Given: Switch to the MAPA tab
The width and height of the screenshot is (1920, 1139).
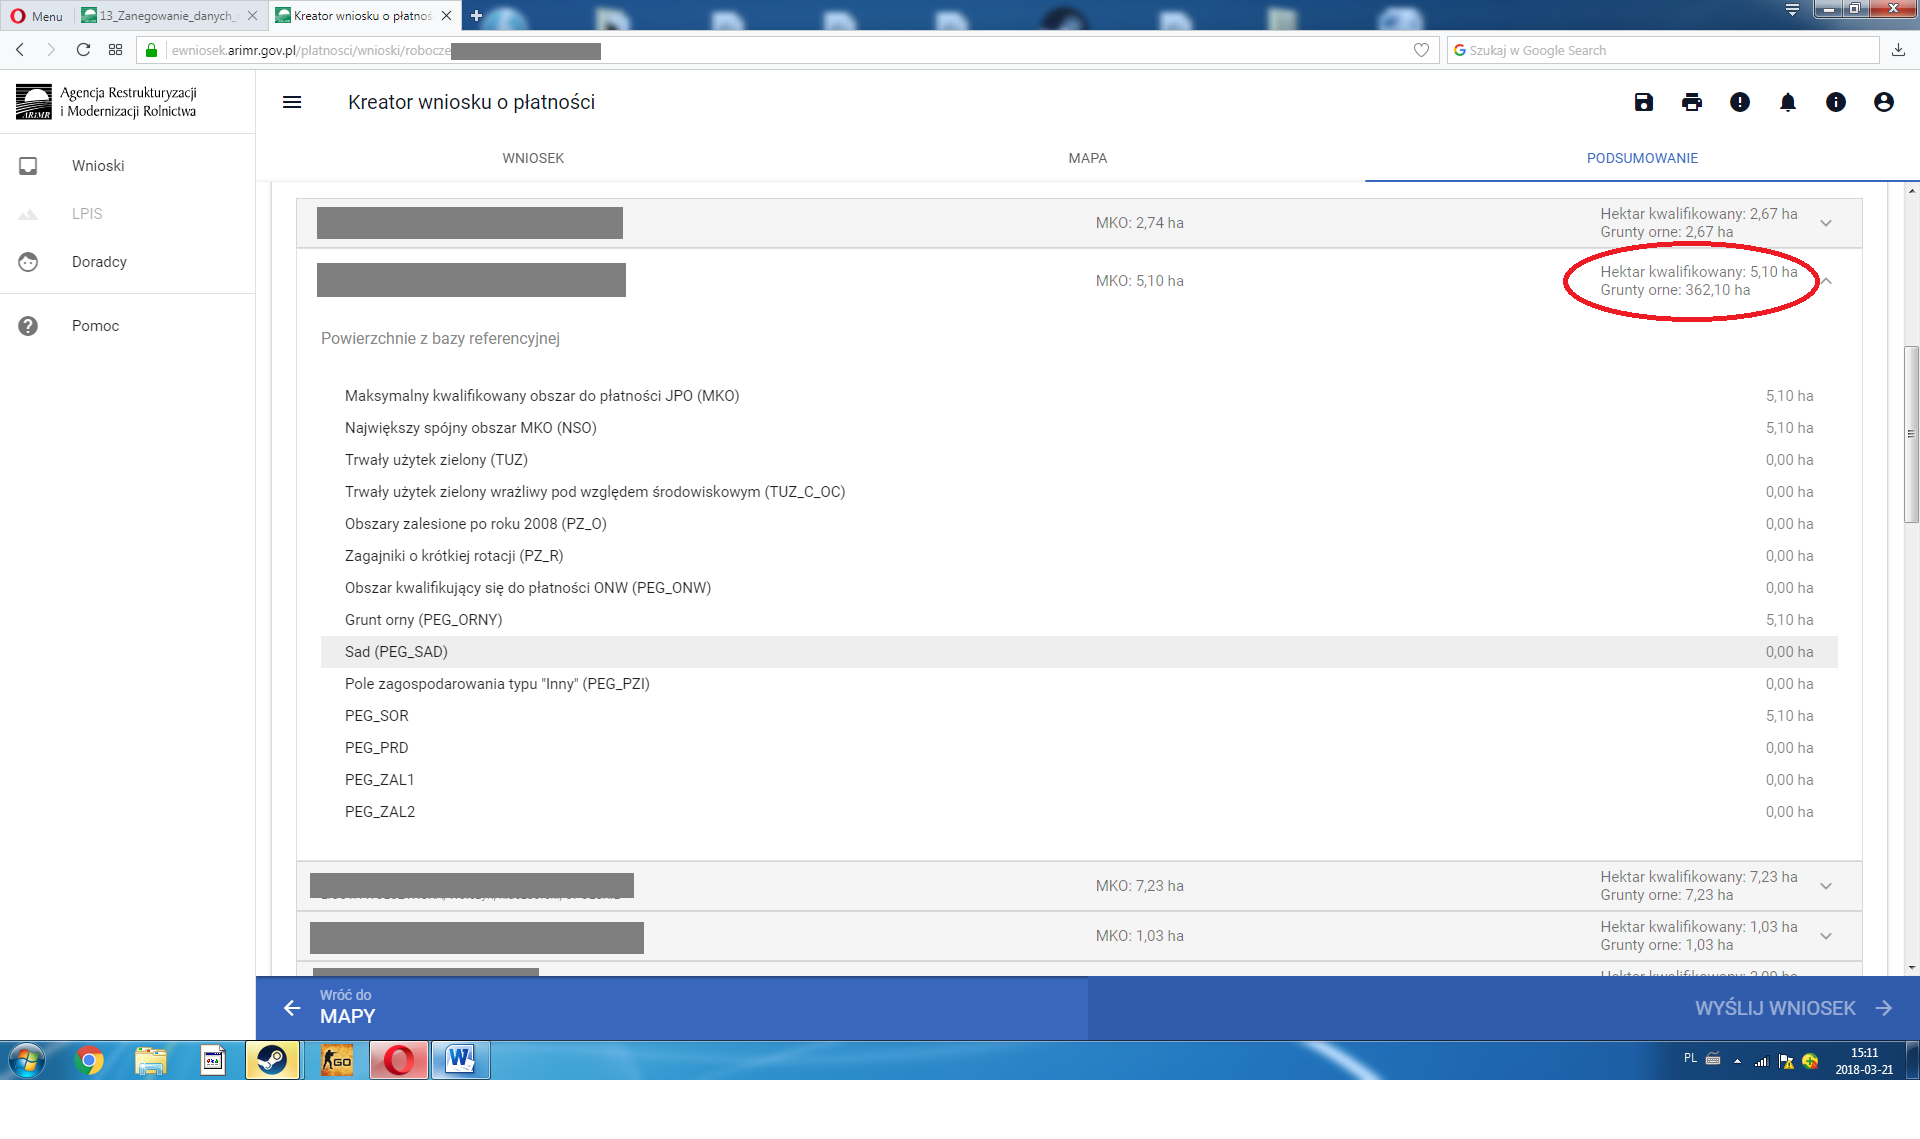Looking at the screenshot, I should (x=1087, y=158).
